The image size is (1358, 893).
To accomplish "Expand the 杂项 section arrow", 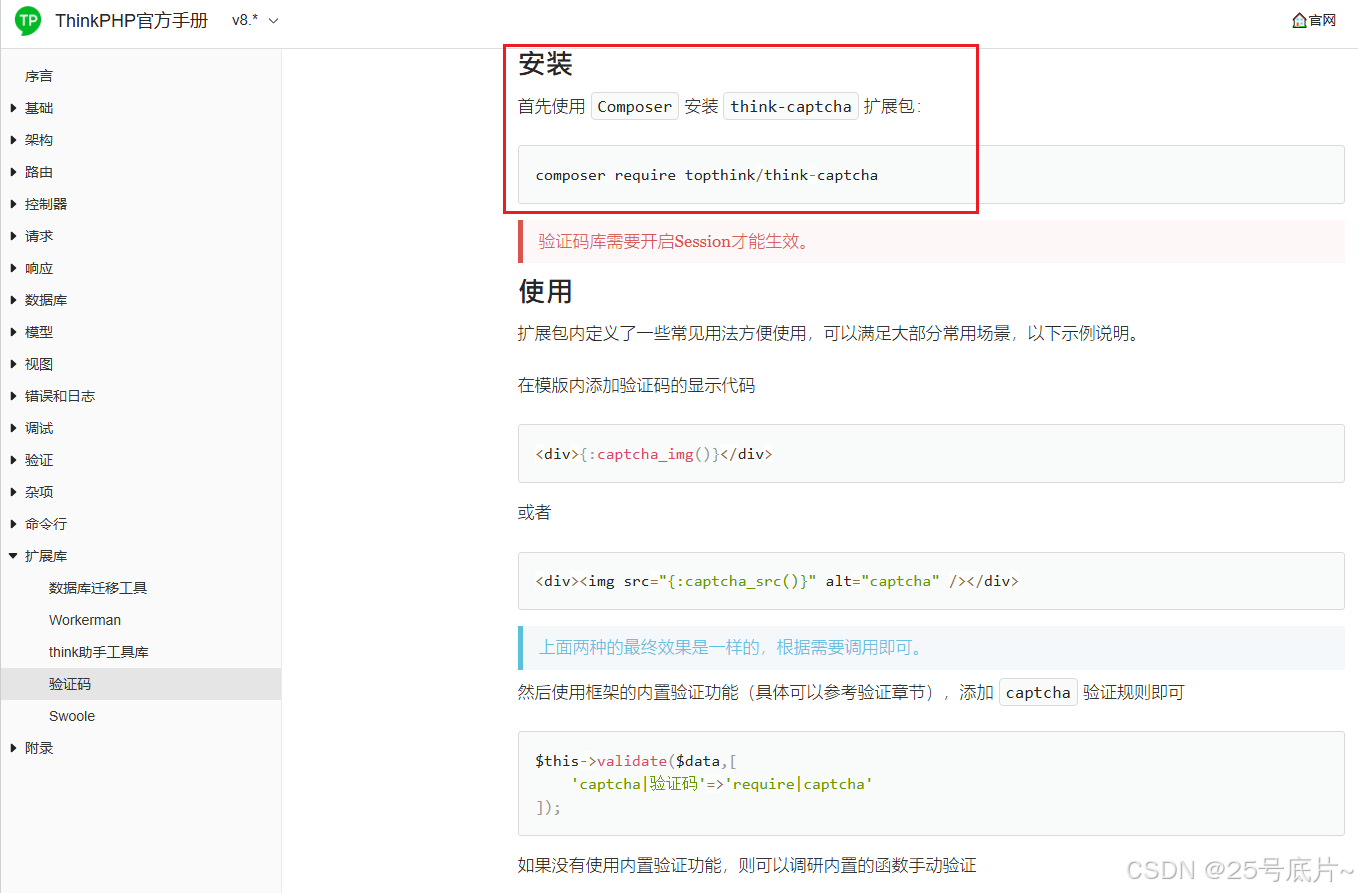I will pyautogui.click(x=14, y=492).
